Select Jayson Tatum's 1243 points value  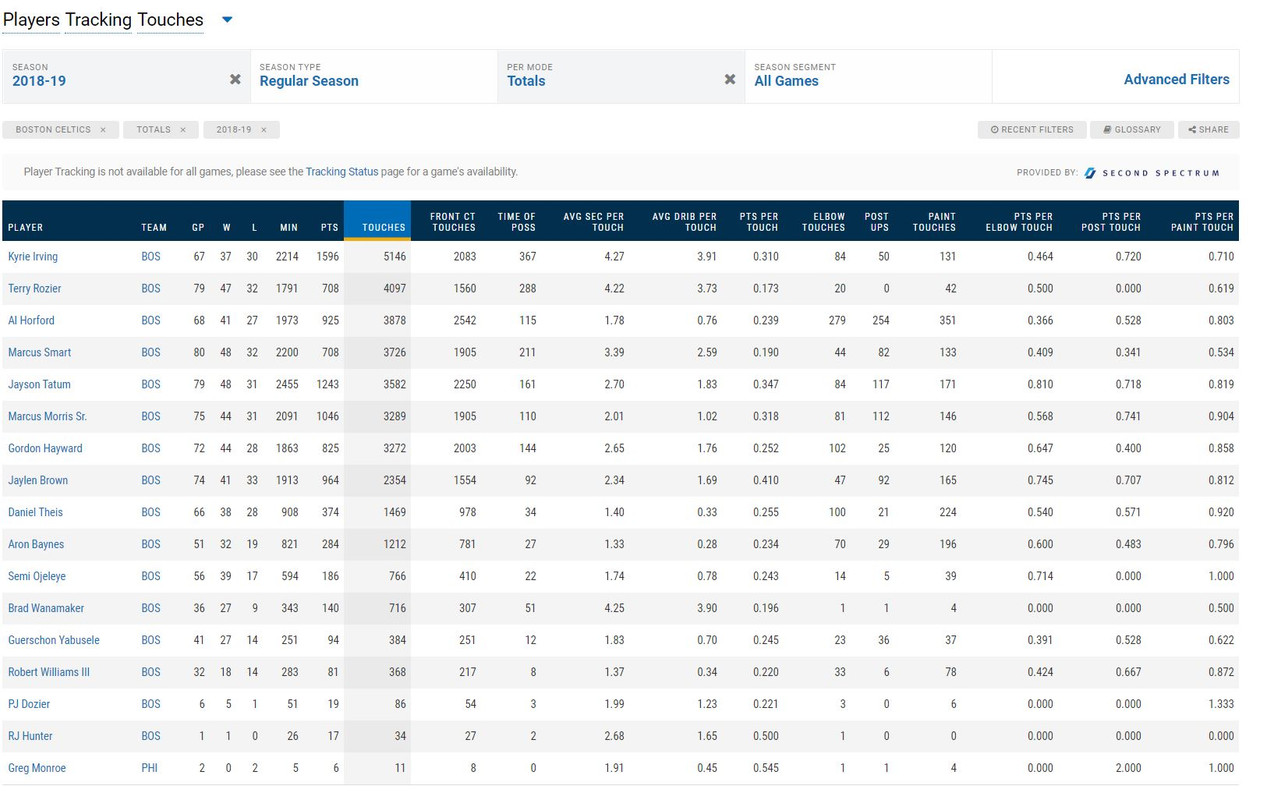327,385
